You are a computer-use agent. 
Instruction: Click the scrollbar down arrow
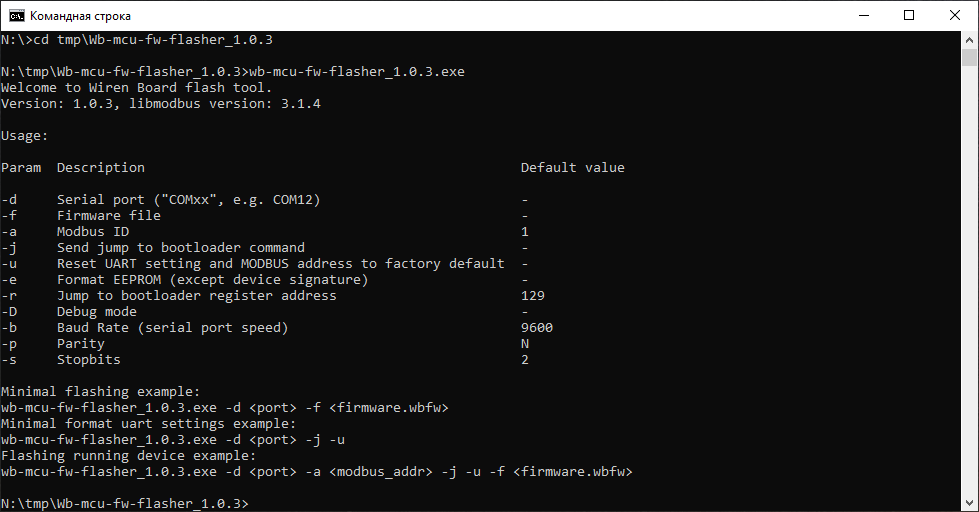pyautogui.click(x=970, y=503)
